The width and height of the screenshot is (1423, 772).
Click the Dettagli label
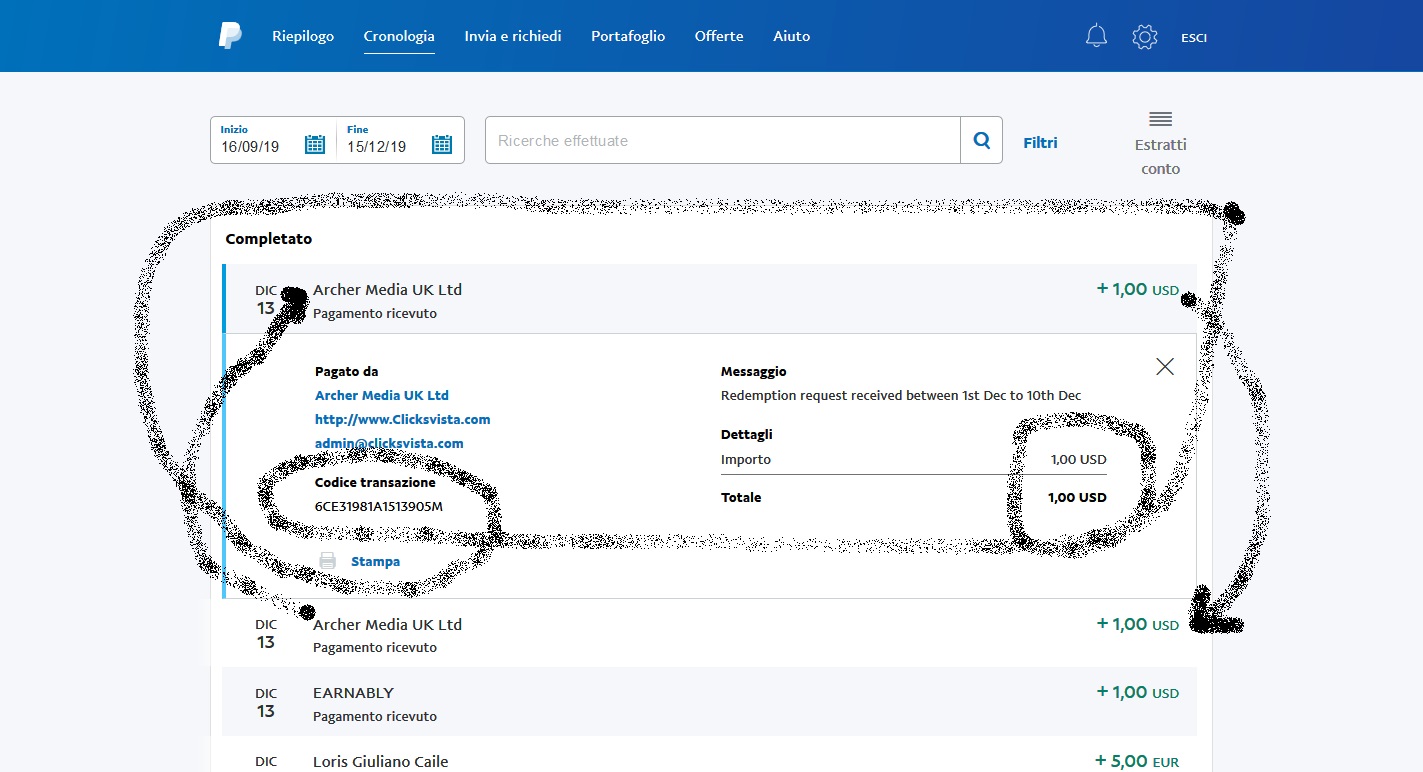tap(747, 434)
